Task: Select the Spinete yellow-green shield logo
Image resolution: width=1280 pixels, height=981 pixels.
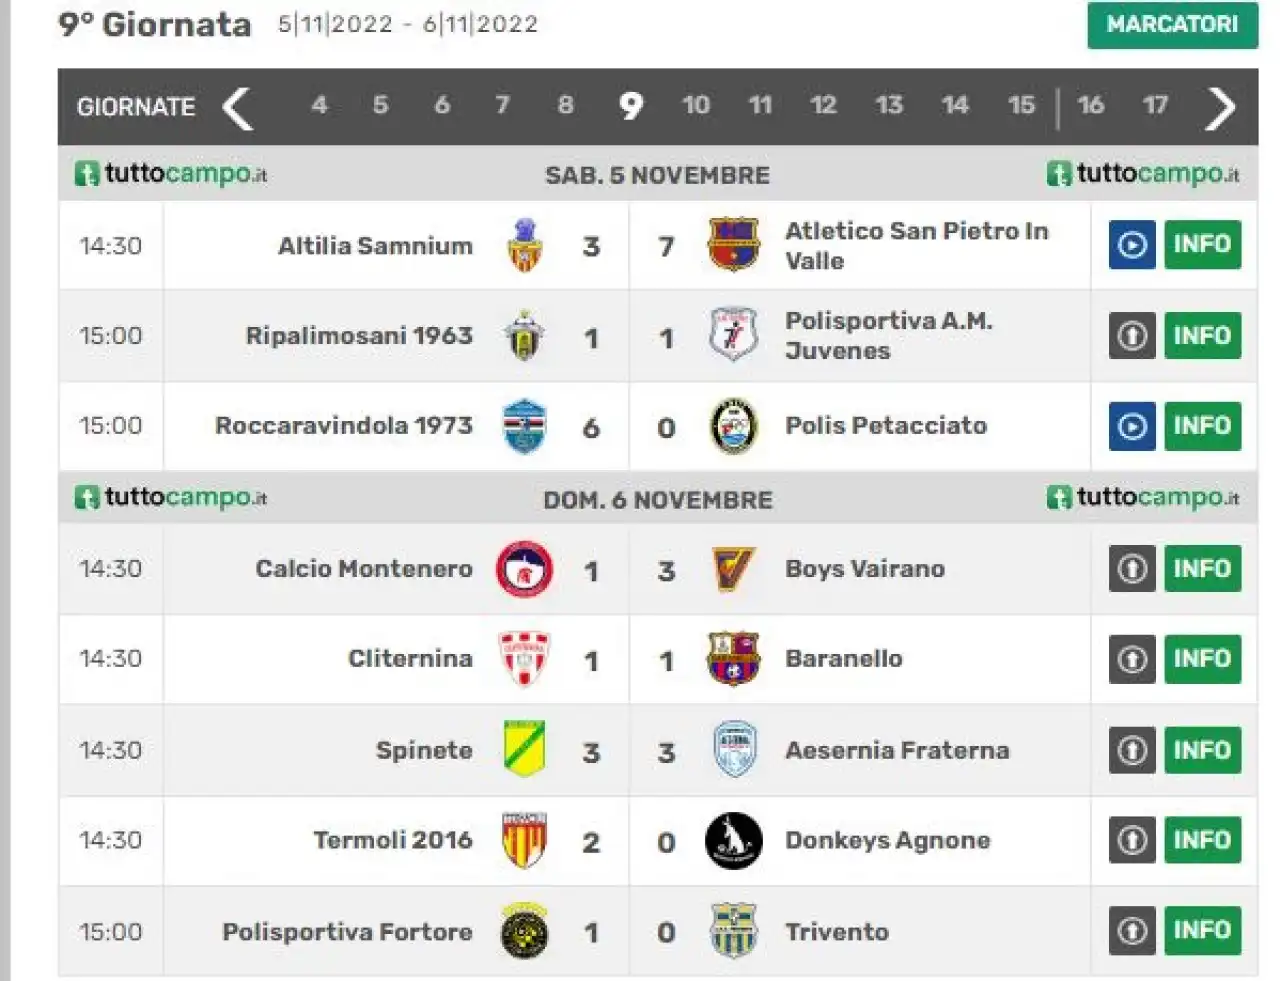Action: (x=524, y=749)
